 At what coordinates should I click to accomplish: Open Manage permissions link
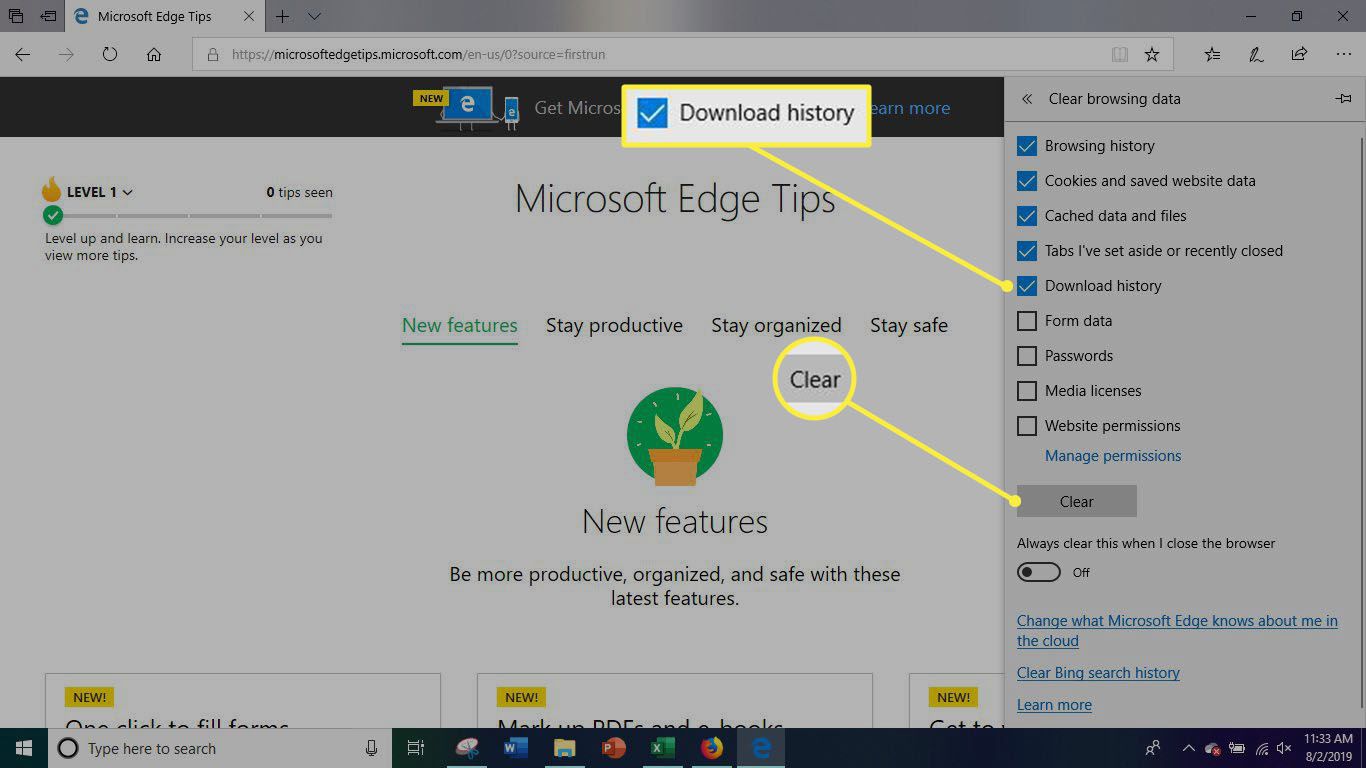click(1113, 456)
